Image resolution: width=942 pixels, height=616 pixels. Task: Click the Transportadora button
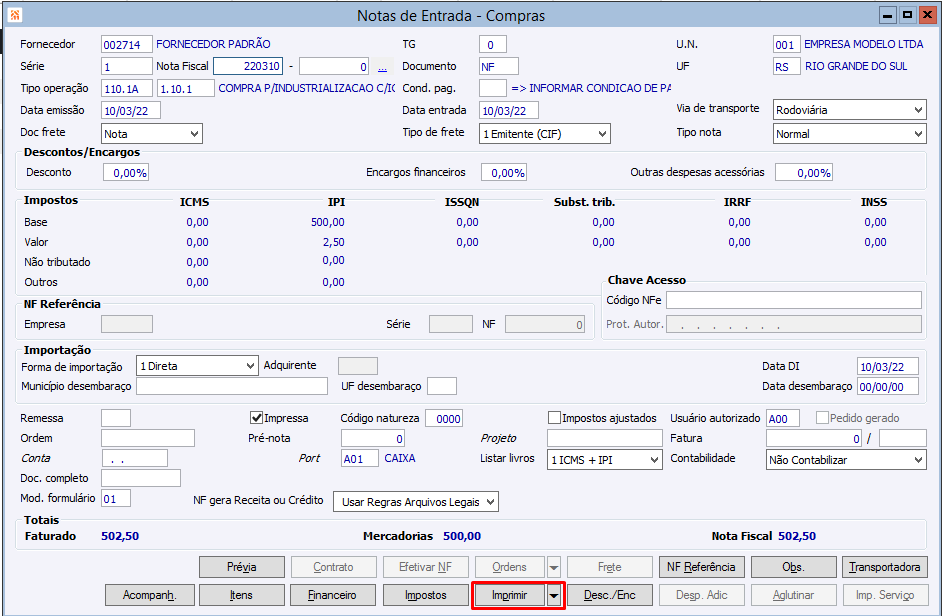coord(884,567)
